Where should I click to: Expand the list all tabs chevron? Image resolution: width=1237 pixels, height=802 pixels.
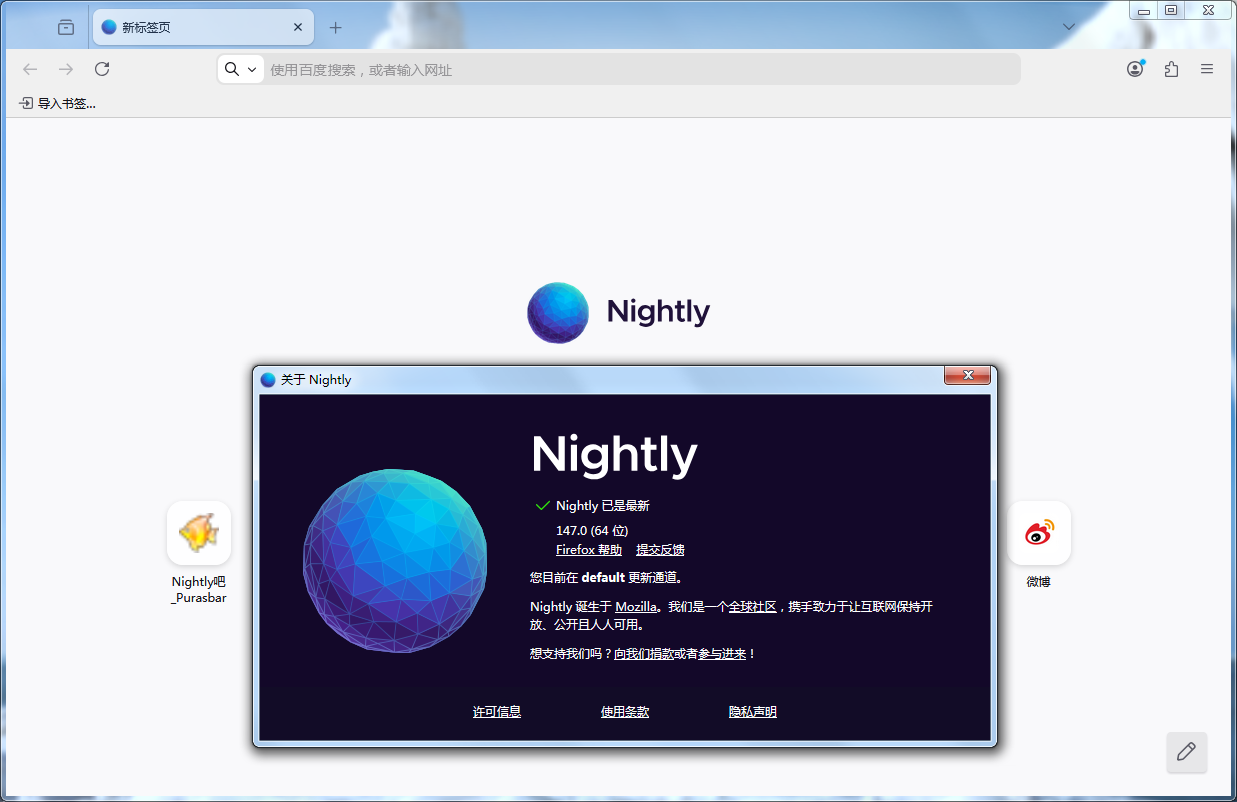coord(1068,27)
